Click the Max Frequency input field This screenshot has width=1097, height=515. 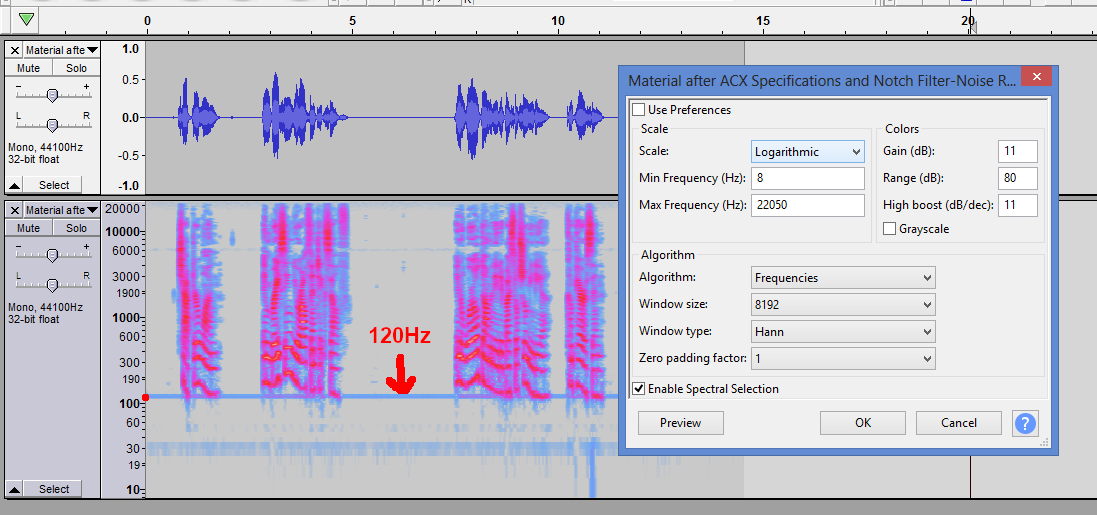point(807,205)
